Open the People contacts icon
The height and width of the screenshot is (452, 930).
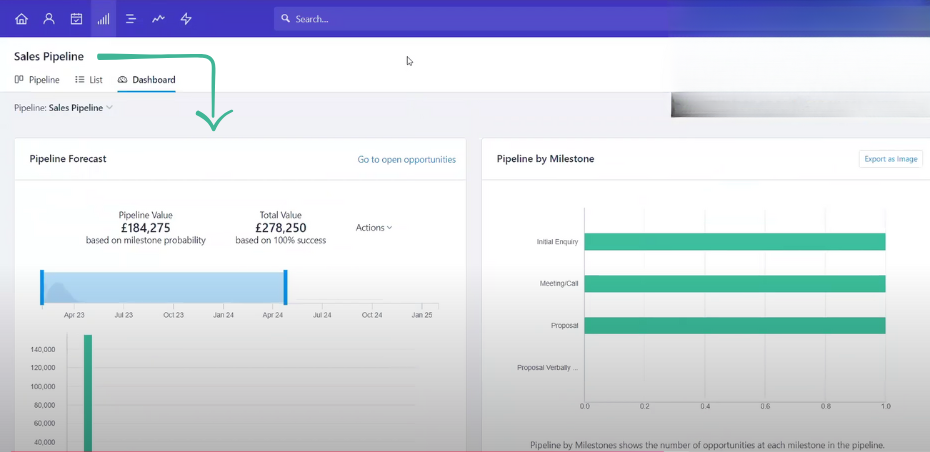point(49,18)
